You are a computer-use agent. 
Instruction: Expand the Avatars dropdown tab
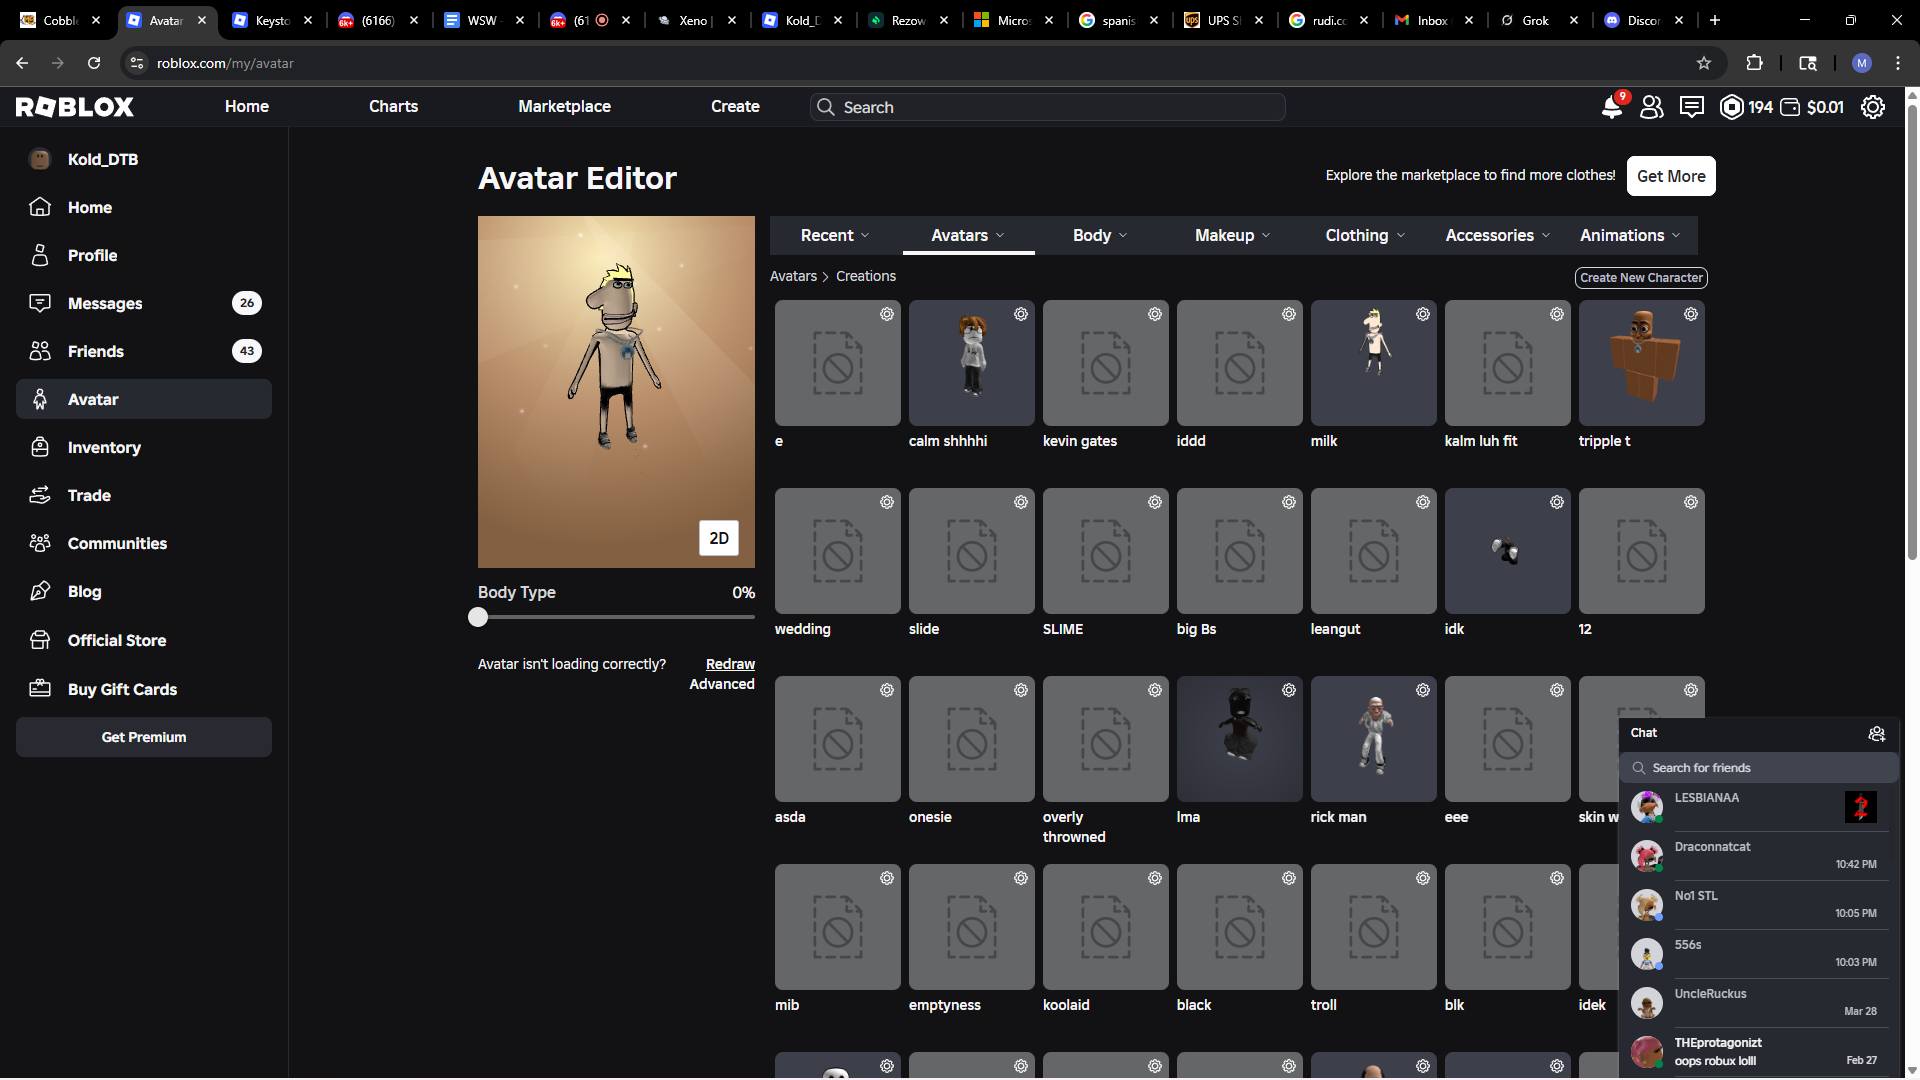click(968, 235)
